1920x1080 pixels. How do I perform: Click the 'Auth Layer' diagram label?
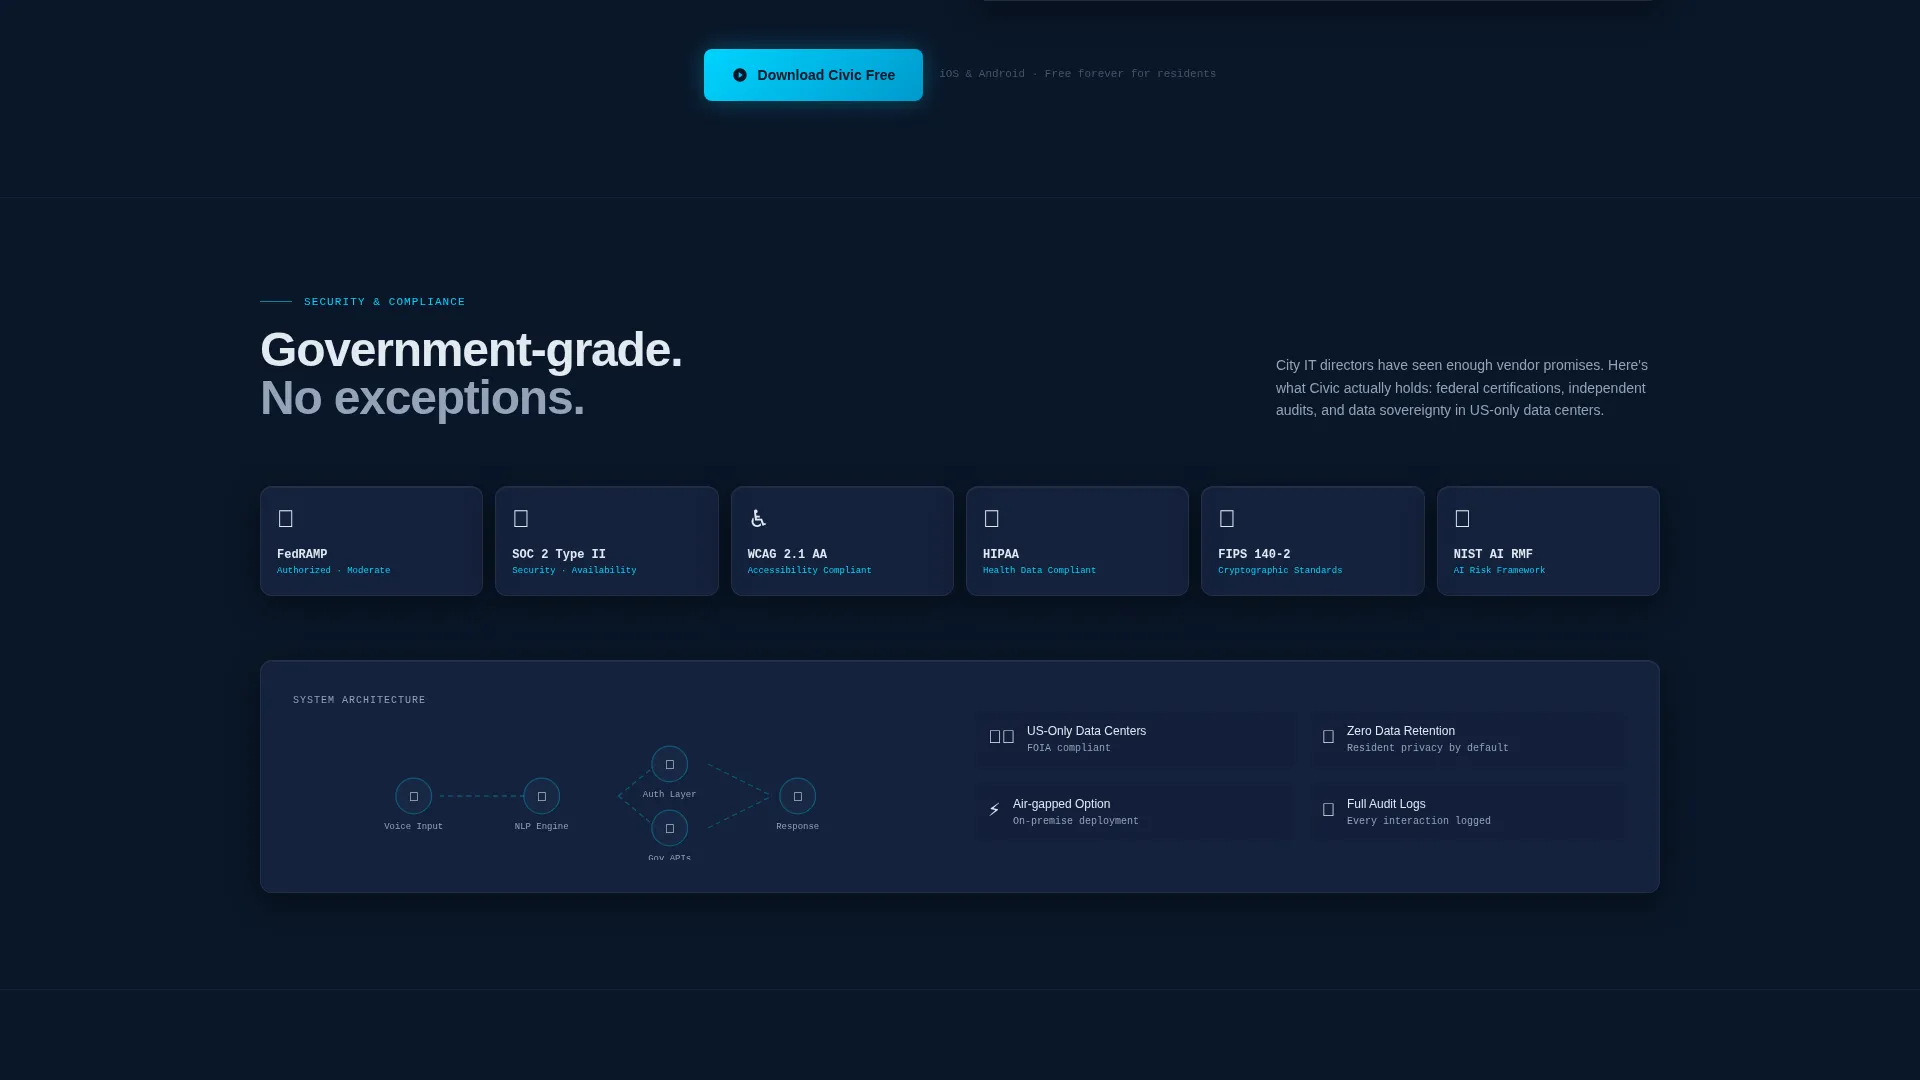click(670, 795)
